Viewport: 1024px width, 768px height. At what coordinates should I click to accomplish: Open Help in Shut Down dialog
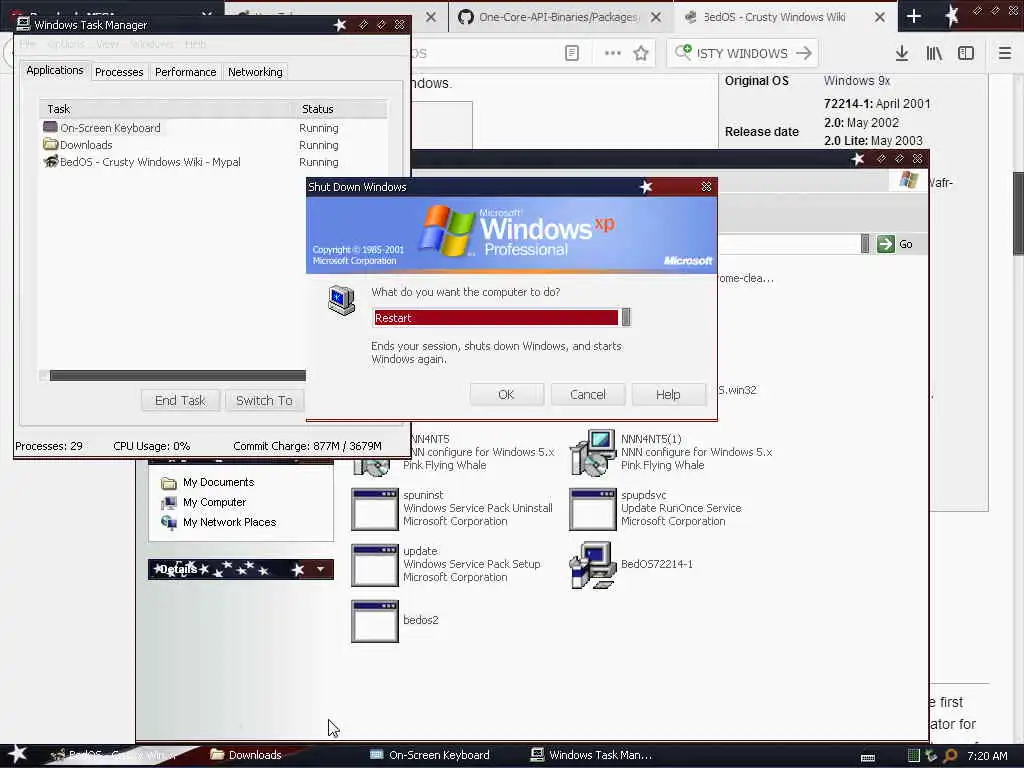[668, 394]
